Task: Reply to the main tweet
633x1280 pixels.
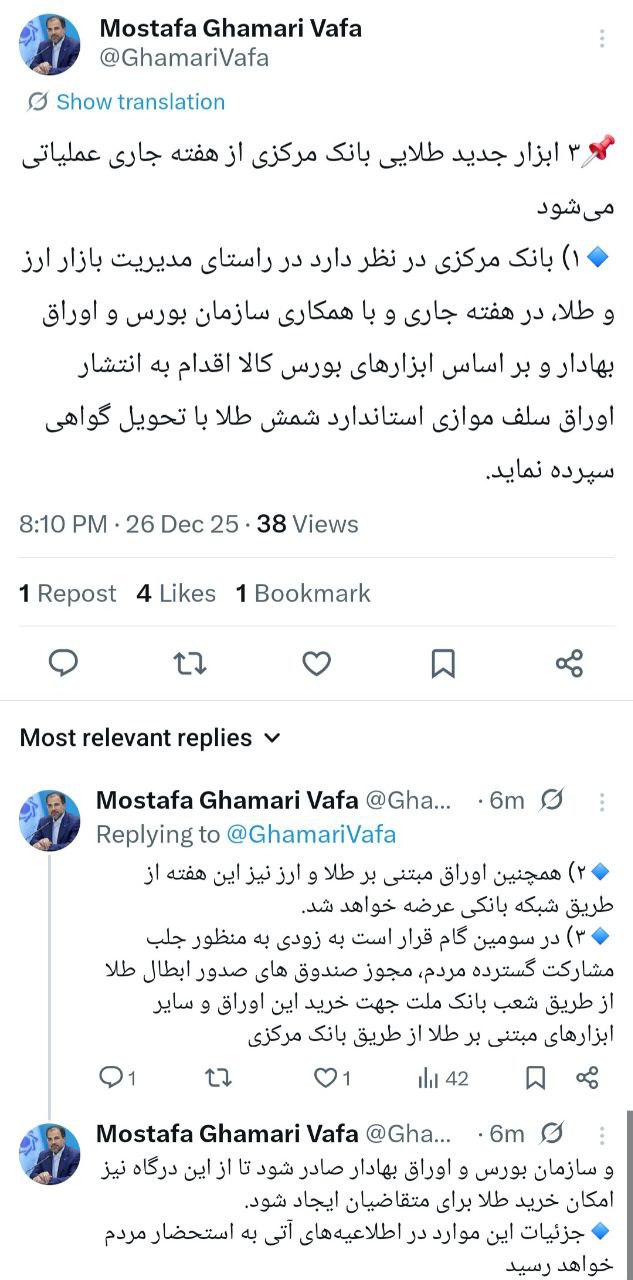Action: (x=63, y=663)
